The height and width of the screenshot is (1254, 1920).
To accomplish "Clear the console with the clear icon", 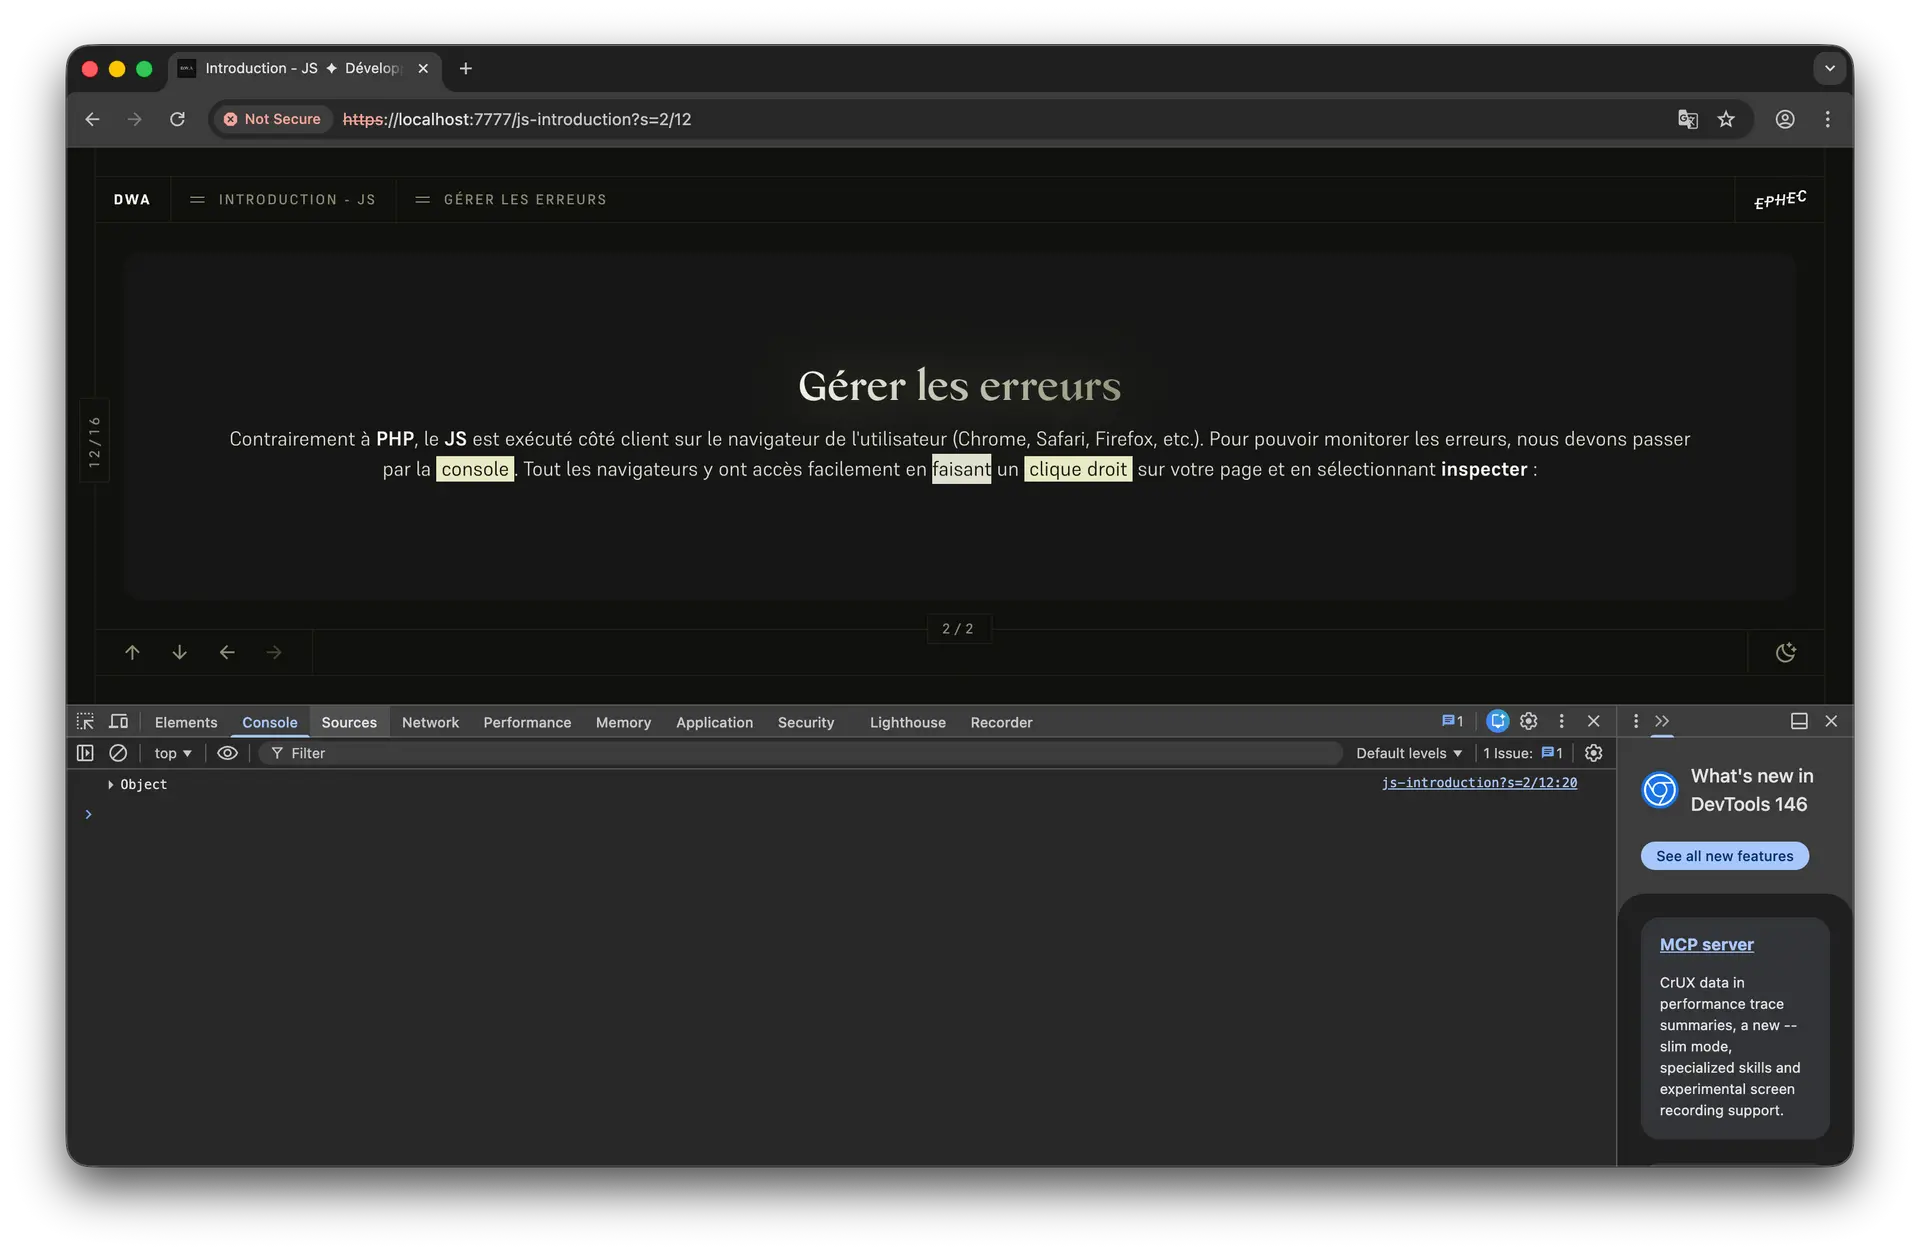I will [x=118, y=753].
